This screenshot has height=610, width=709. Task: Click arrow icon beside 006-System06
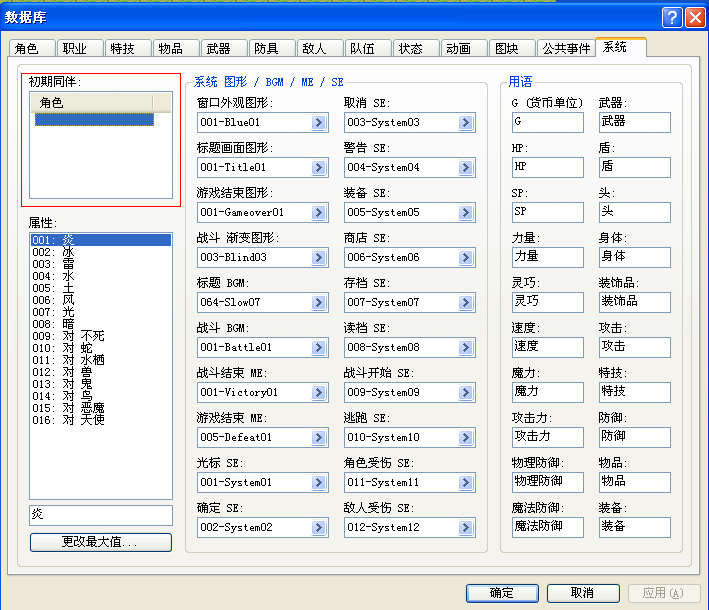click(x=466, y=258)
